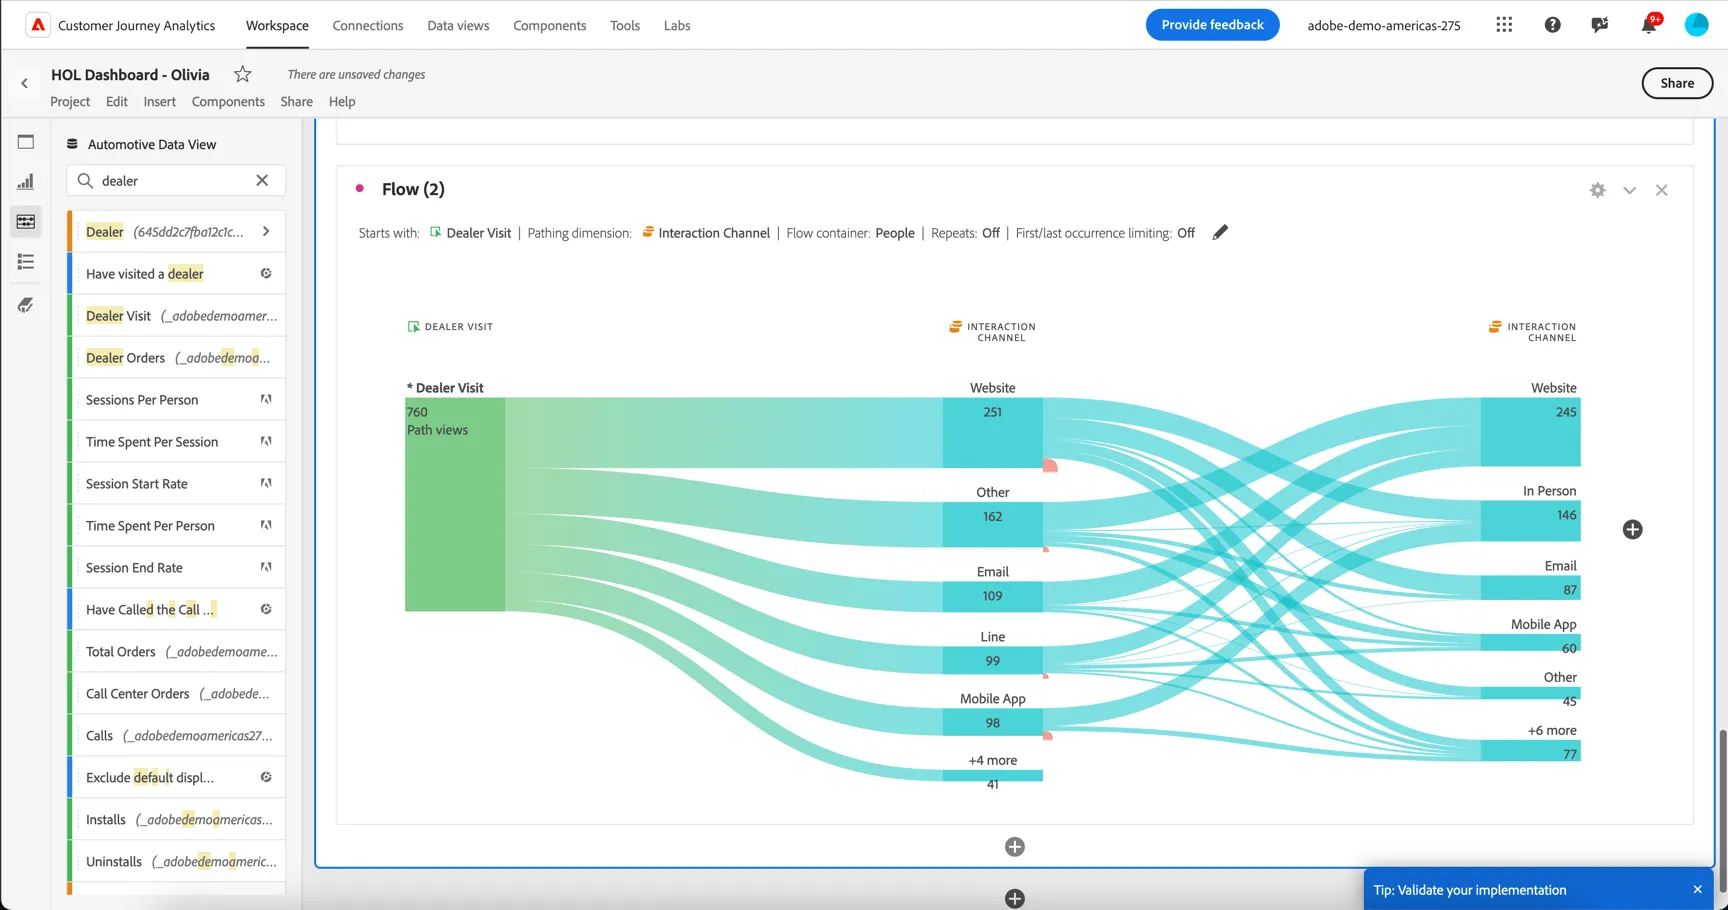Open the notifications bell

pos(1649,24)
